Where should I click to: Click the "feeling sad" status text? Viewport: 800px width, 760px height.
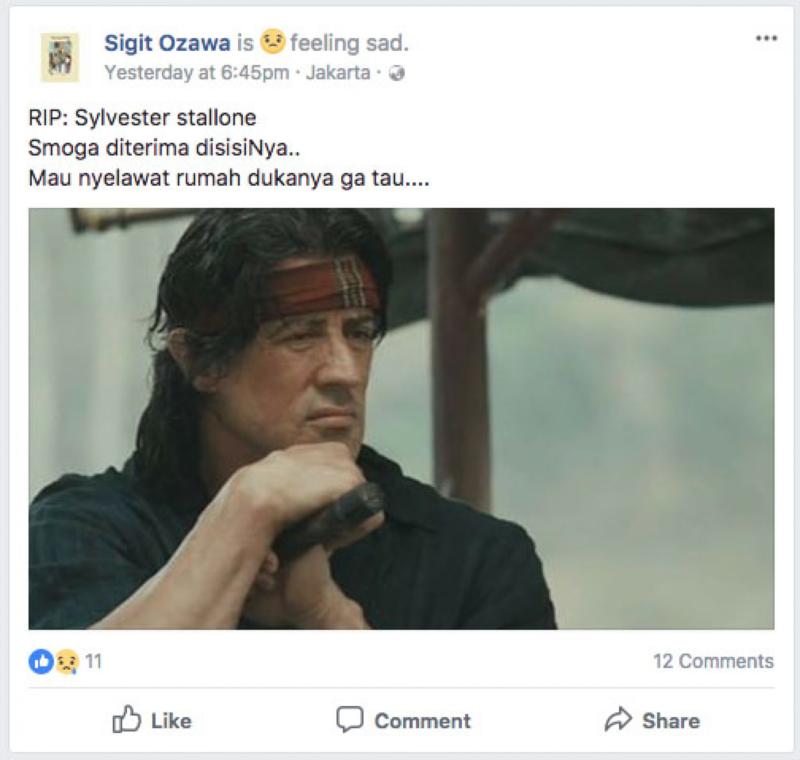point(349,43)
